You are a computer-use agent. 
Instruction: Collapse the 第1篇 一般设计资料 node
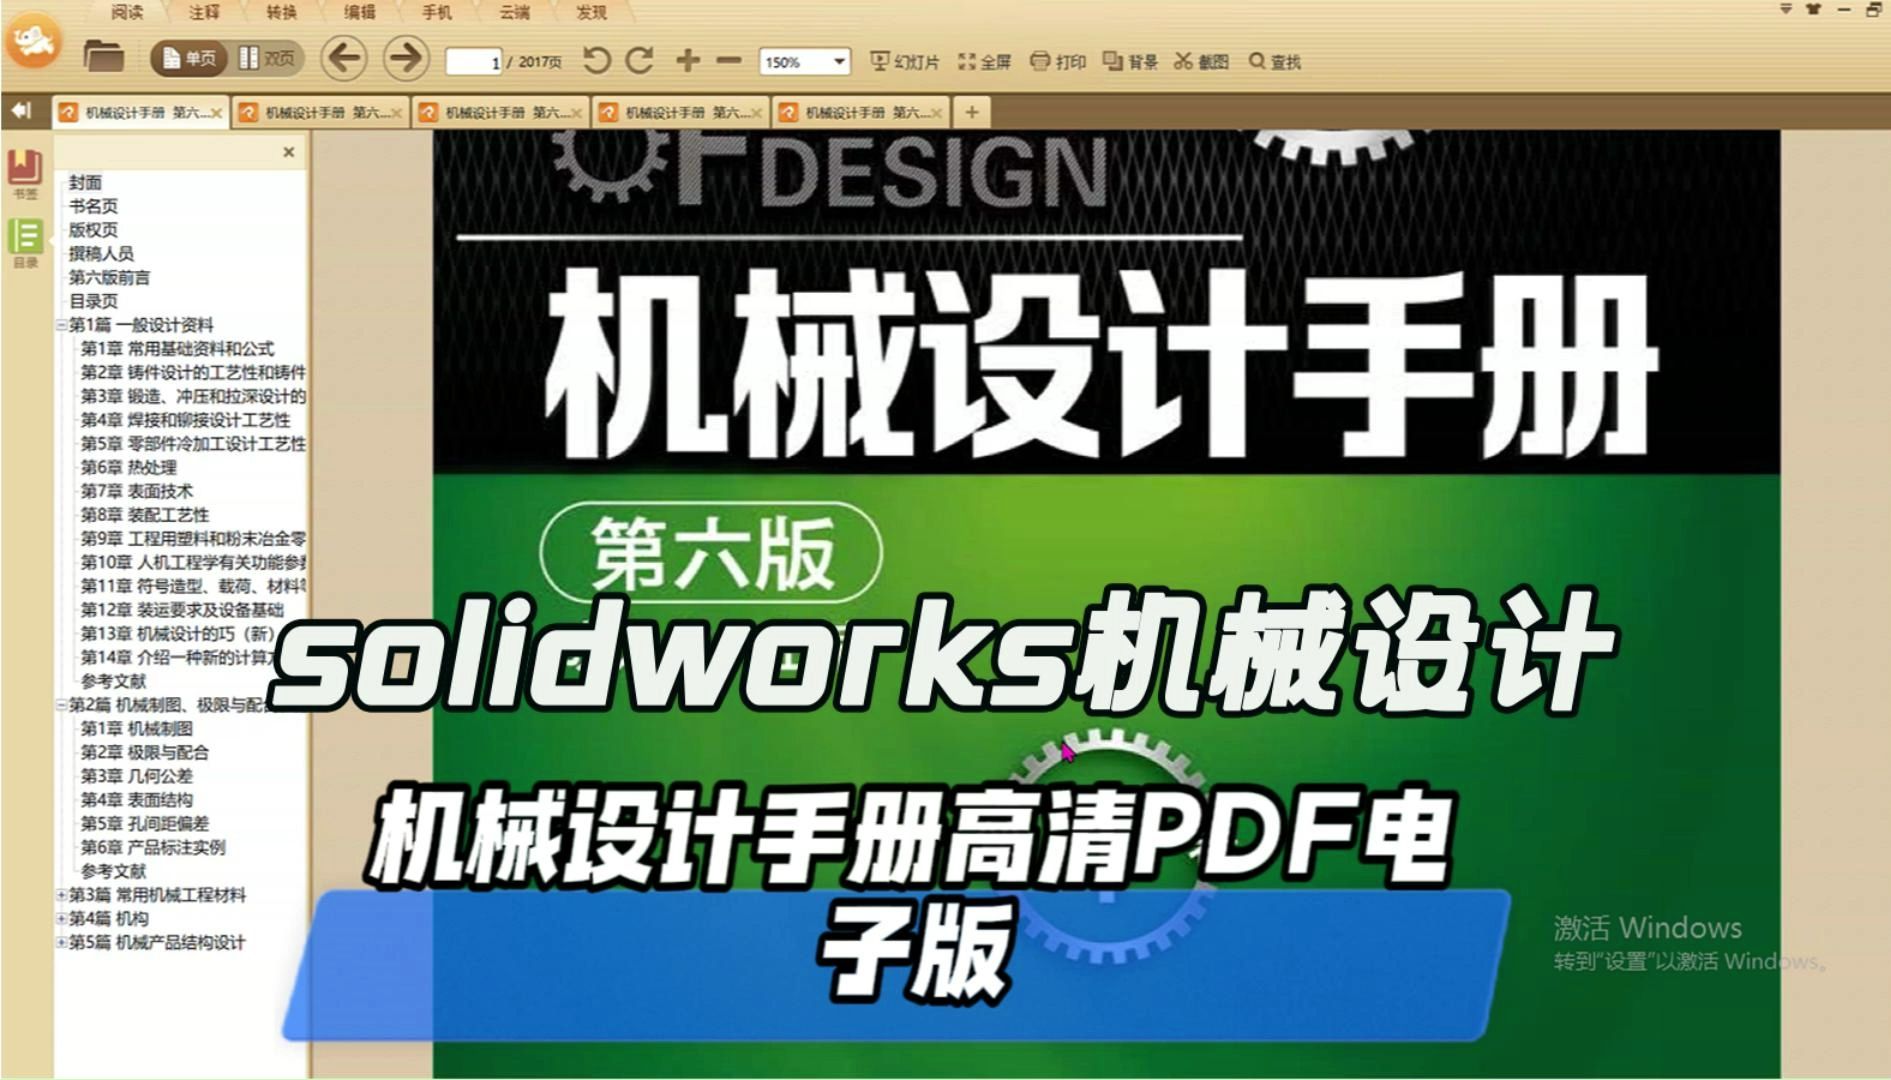[61, 325]
